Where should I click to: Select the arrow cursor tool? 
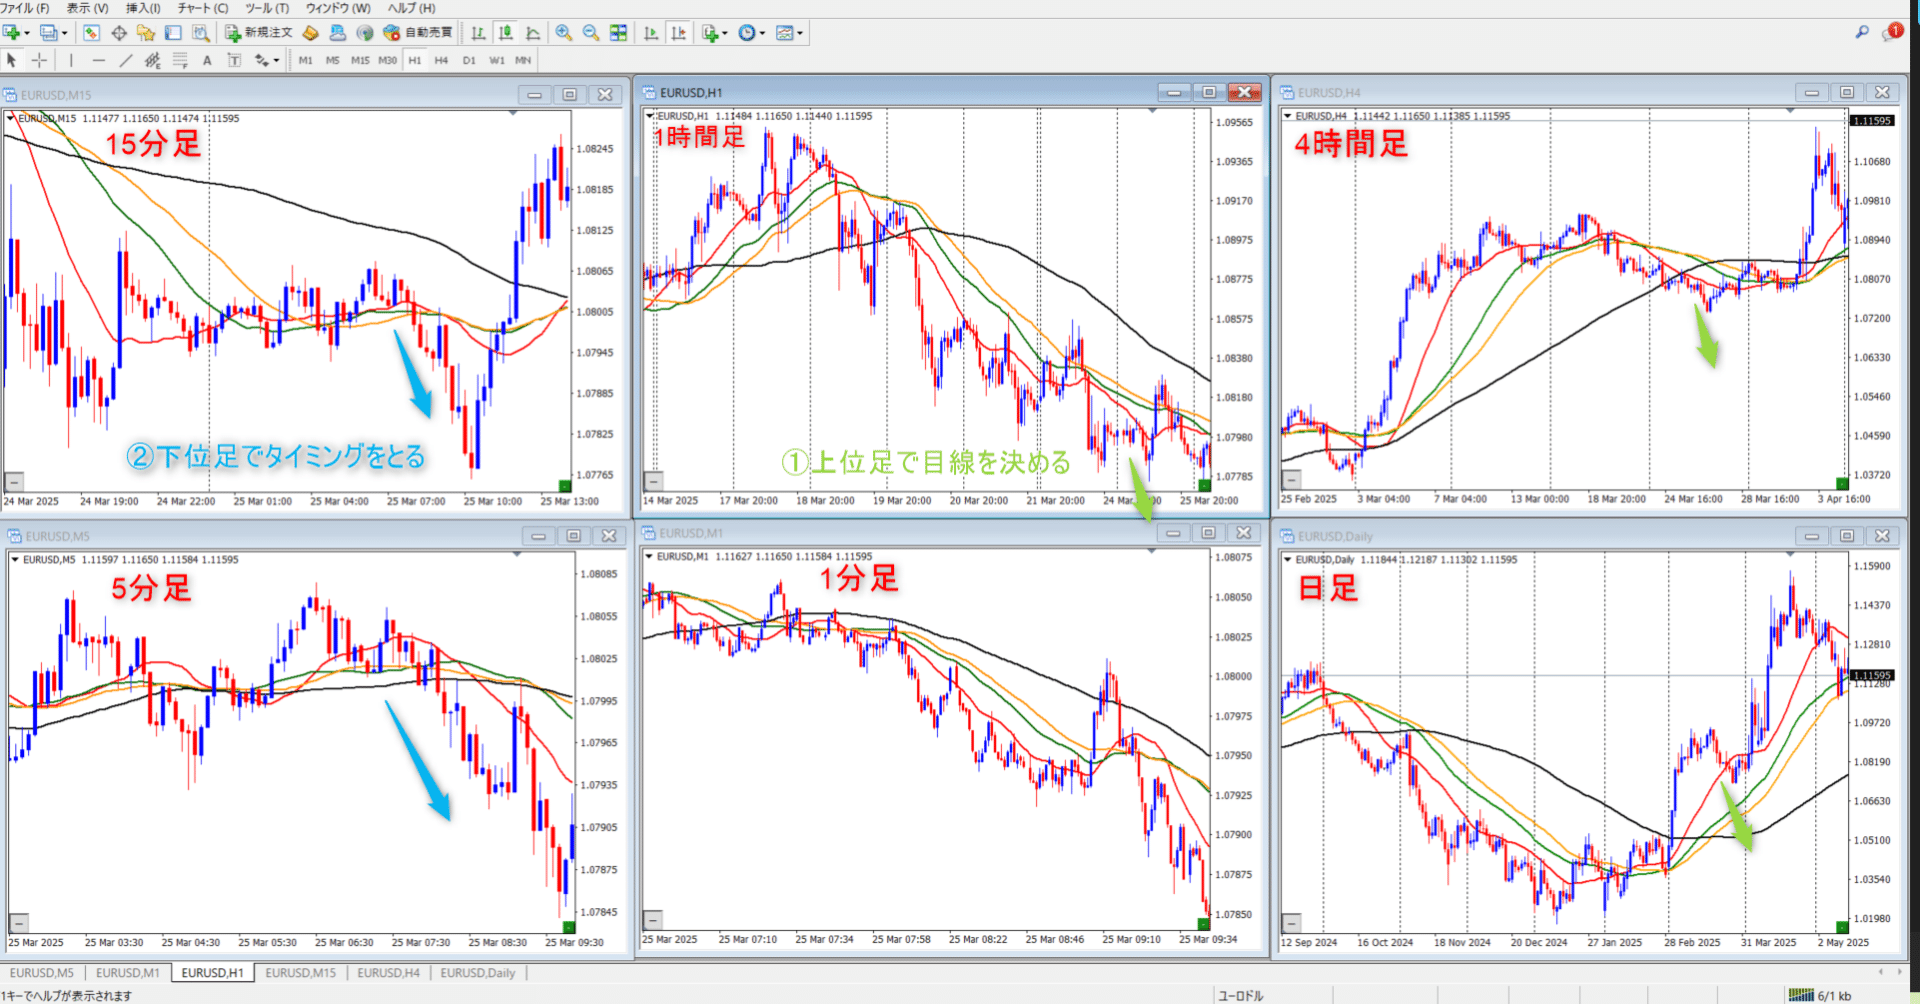point(12,60)
